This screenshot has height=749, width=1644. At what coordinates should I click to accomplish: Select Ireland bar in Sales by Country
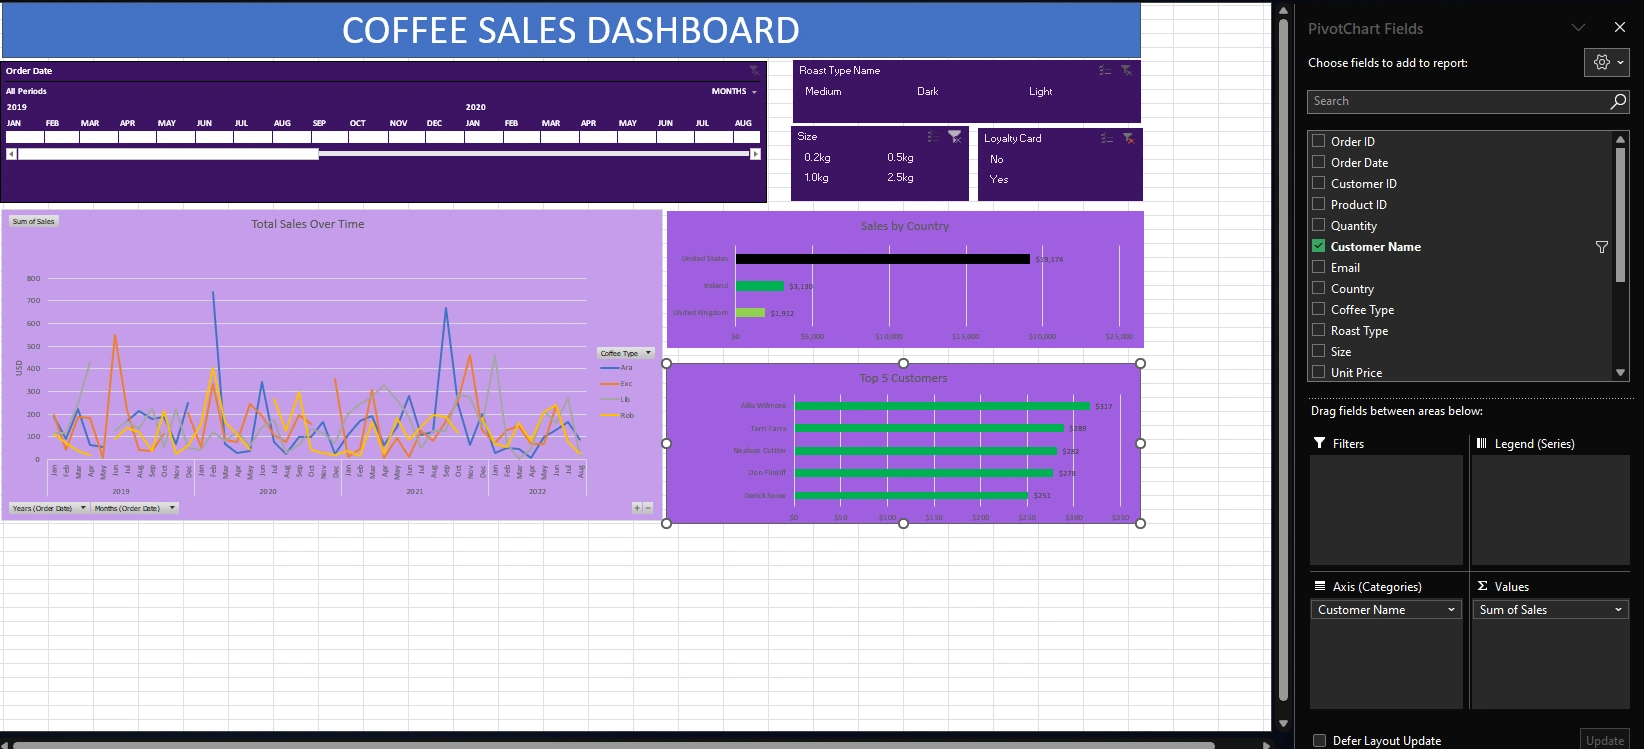point(760,286)
